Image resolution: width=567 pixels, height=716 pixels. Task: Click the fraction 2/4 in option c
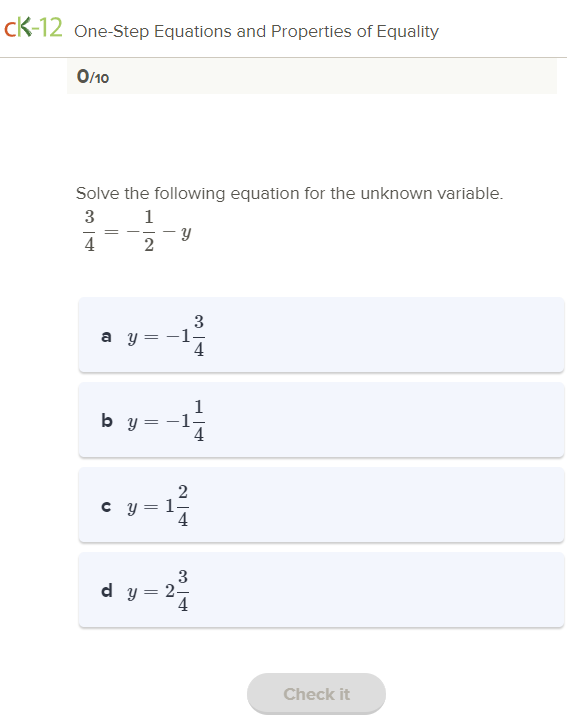pyautogui.click(x=183, y=505)
